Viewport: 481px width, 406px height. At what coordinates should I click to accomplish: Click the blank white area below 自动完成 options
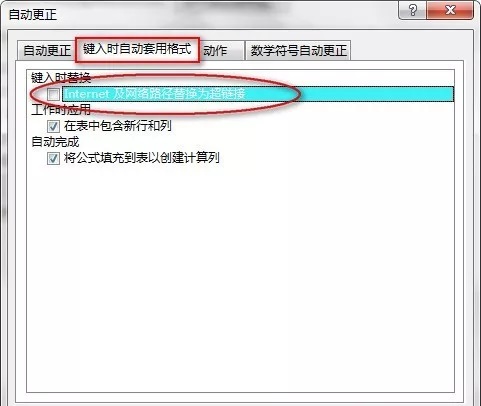click(x=240, y=277)
